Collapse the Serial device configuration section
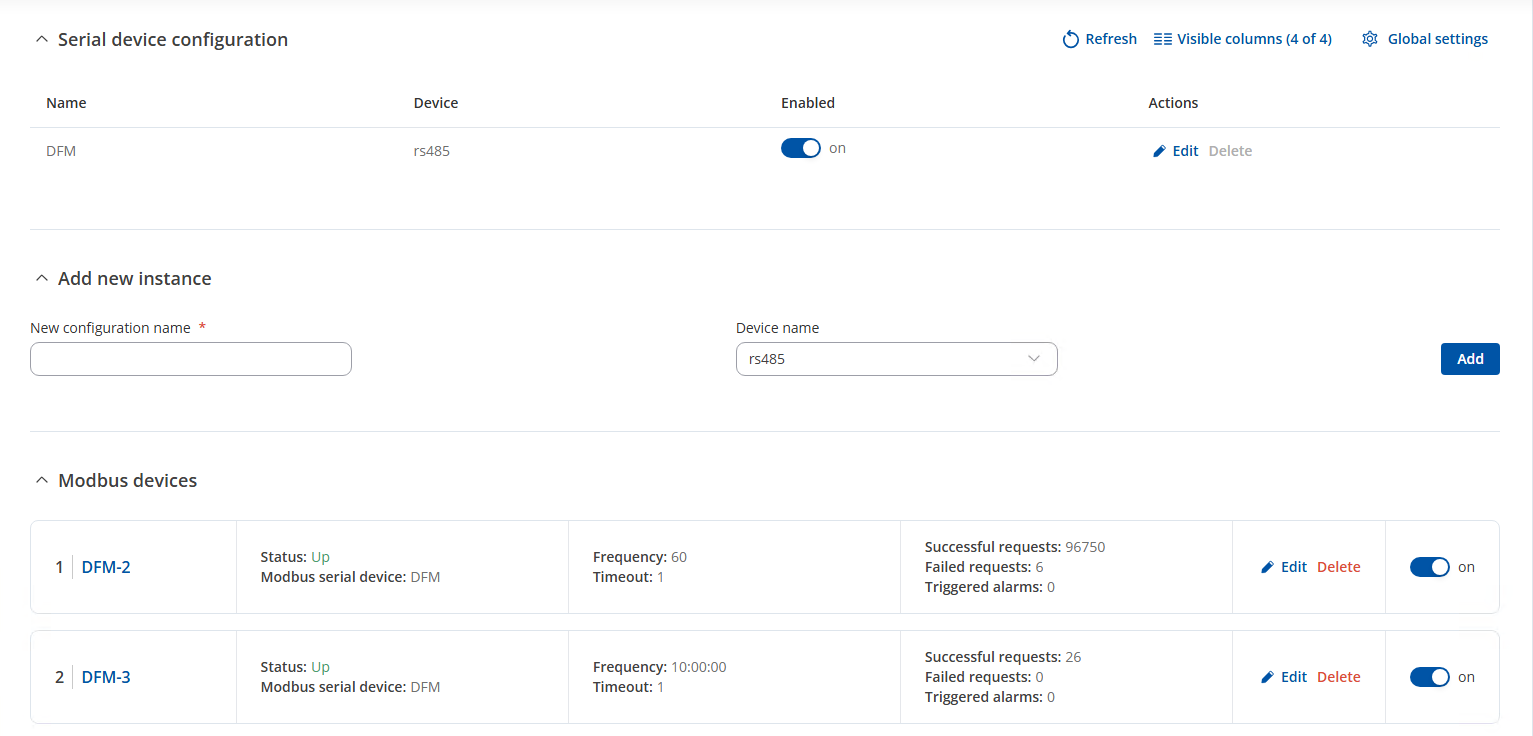This screenshot has width=1533, height=736. [x=41, y=40]
